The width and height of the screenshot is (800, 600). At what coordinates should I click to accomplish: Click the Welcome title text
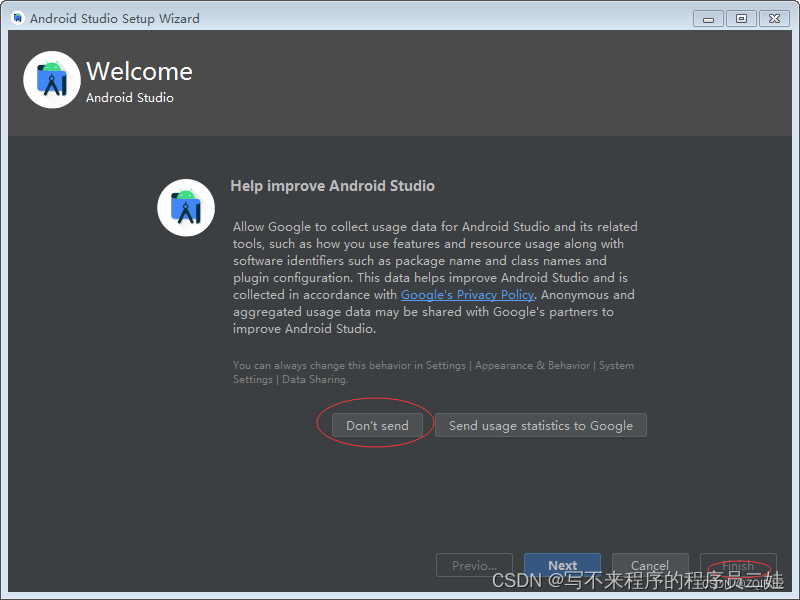pos(139,71)
